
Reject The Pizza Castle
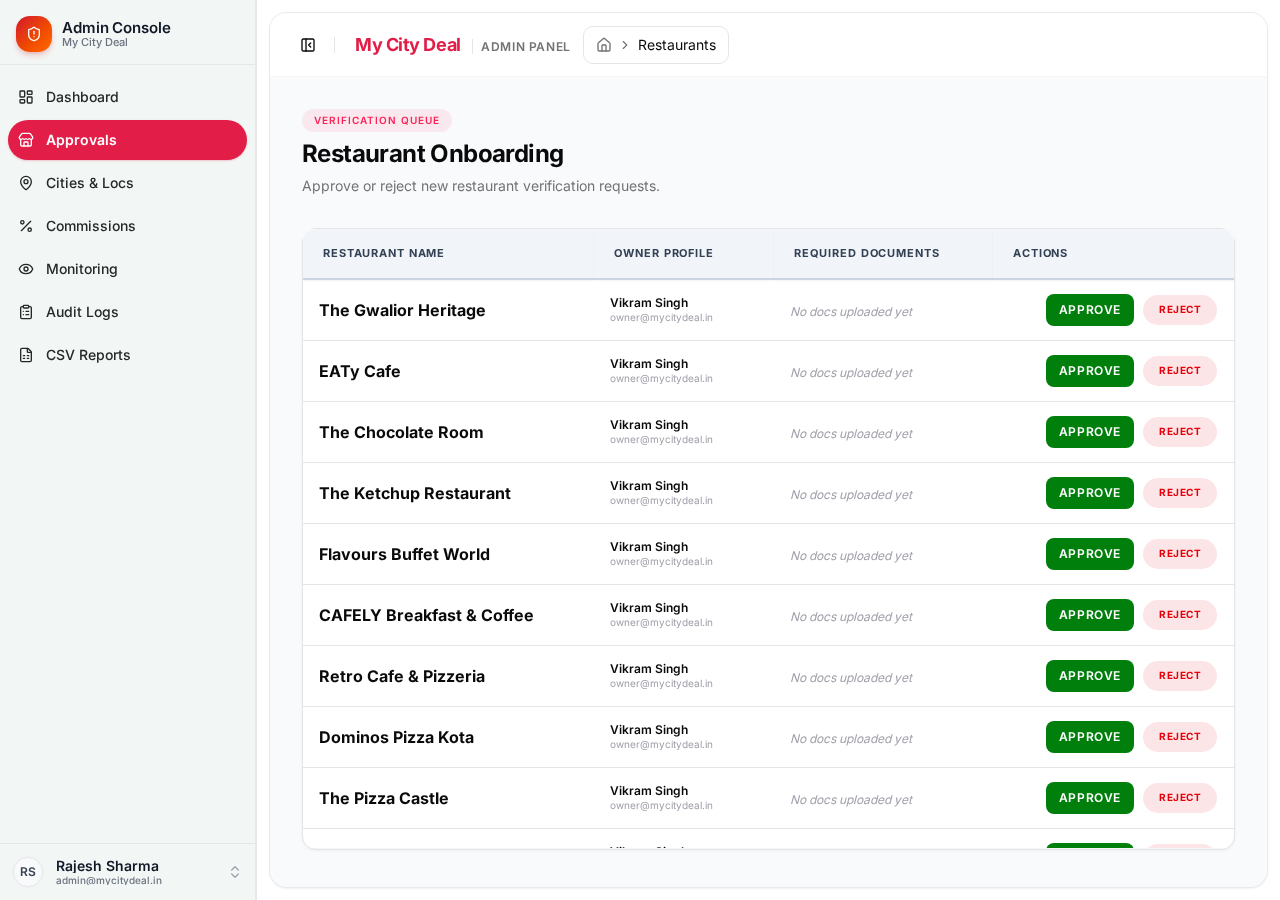1180,798
